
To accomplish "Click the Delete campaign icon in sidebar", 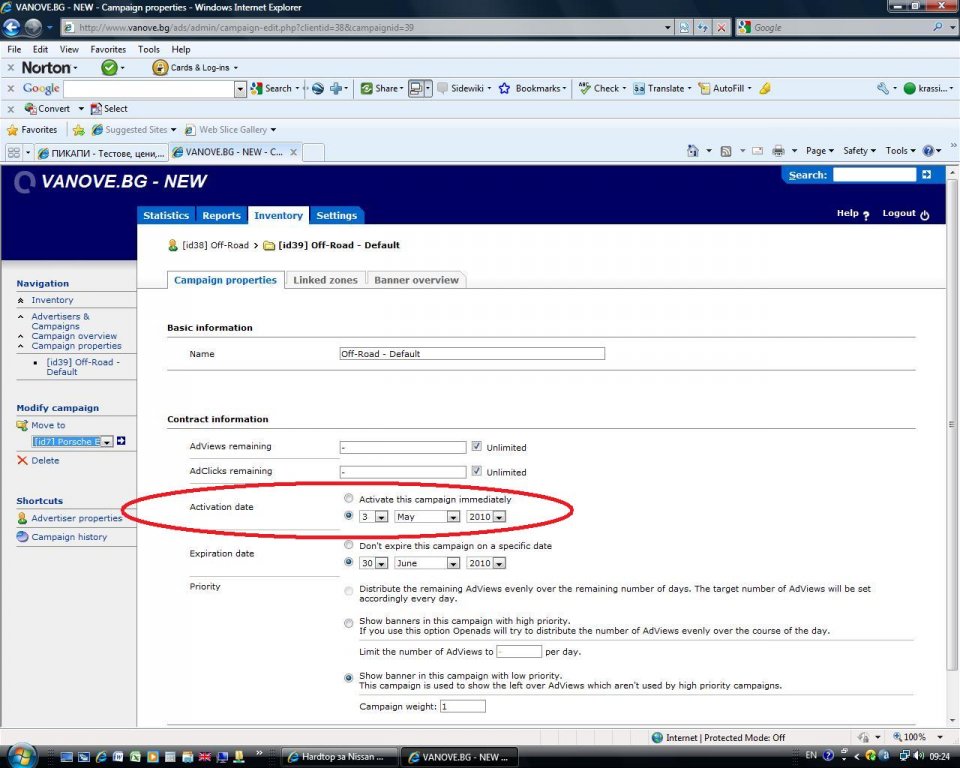I will (x=22, y=461).
